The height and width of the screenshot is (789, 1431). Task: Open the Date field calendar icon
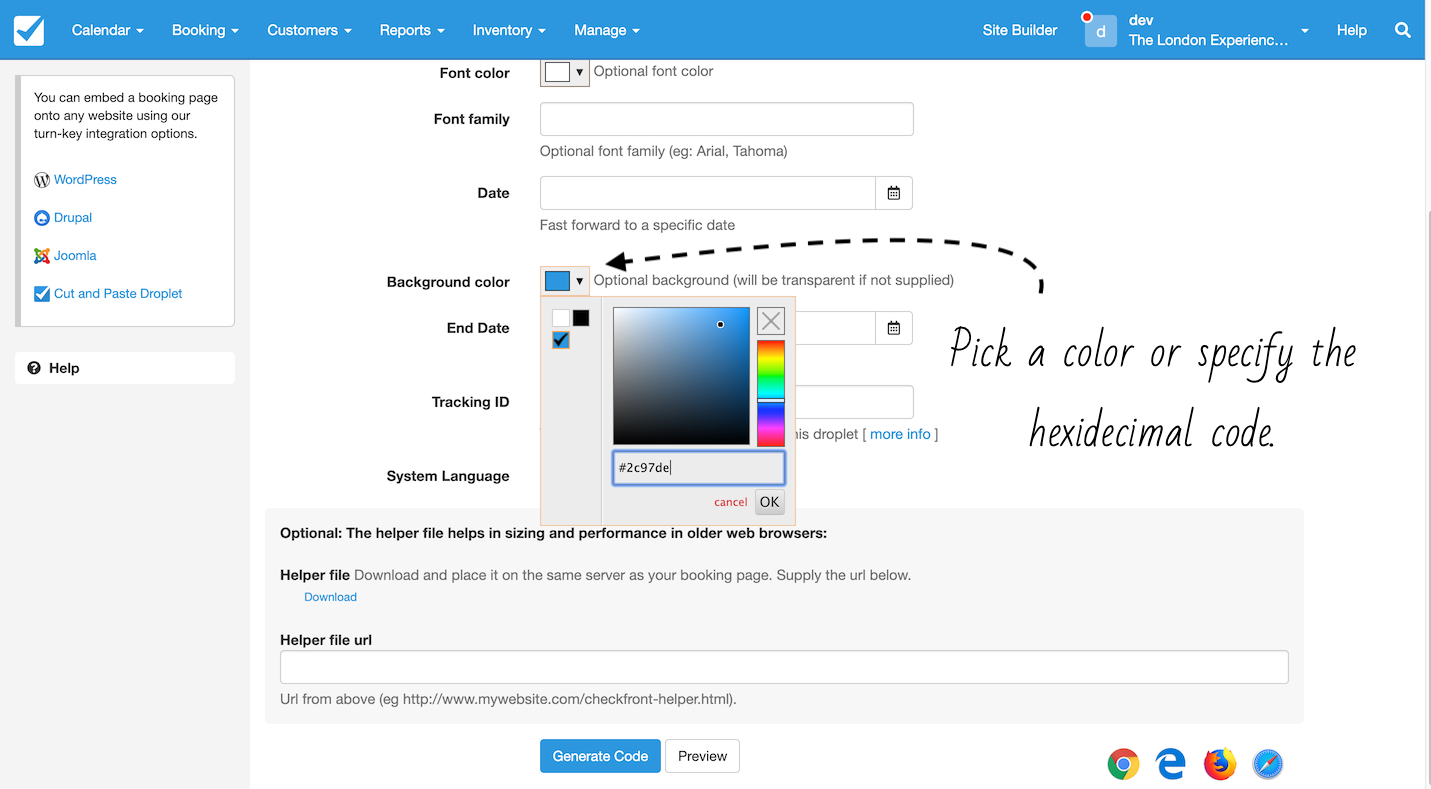(894, 193)
